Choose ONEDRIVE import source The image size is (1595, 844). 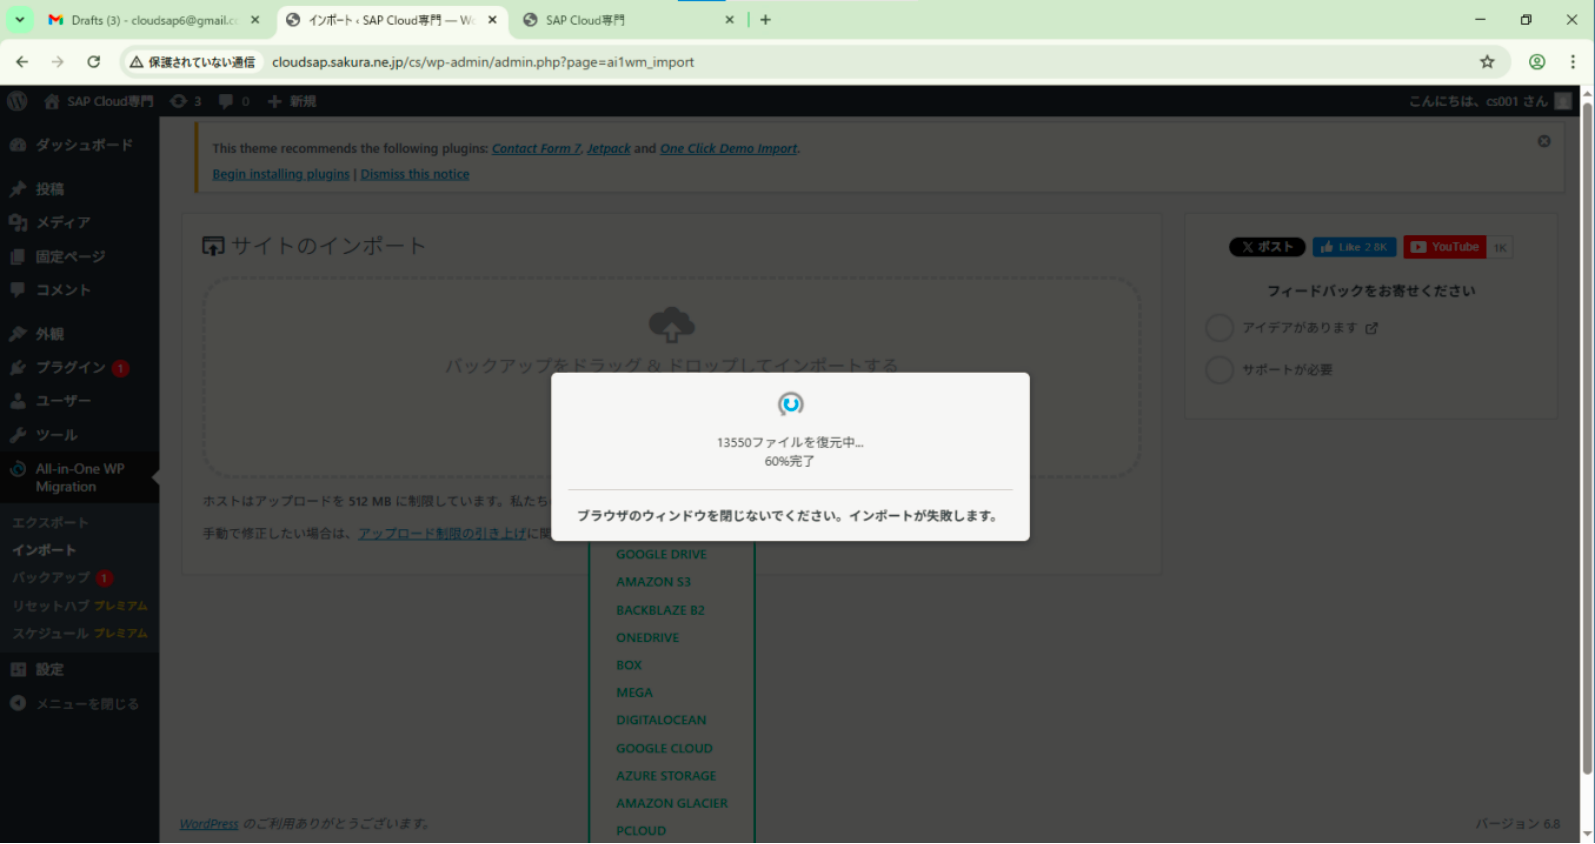click(647, 637)
